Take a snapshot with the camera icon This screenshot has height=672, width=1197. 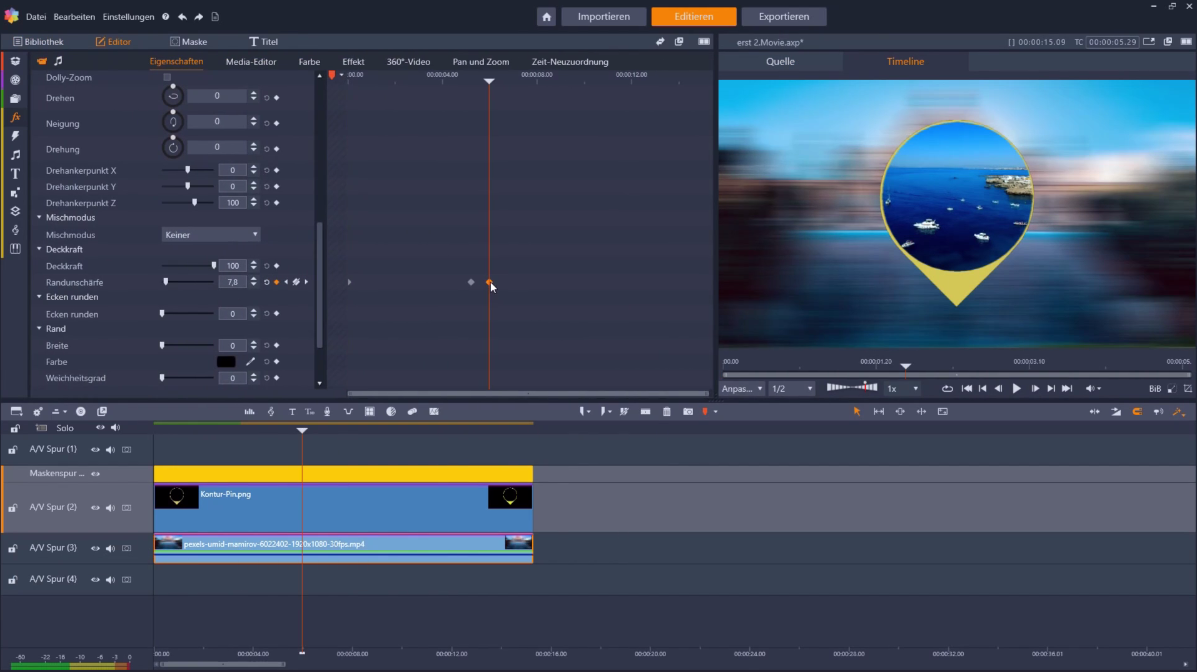(687, 411)
